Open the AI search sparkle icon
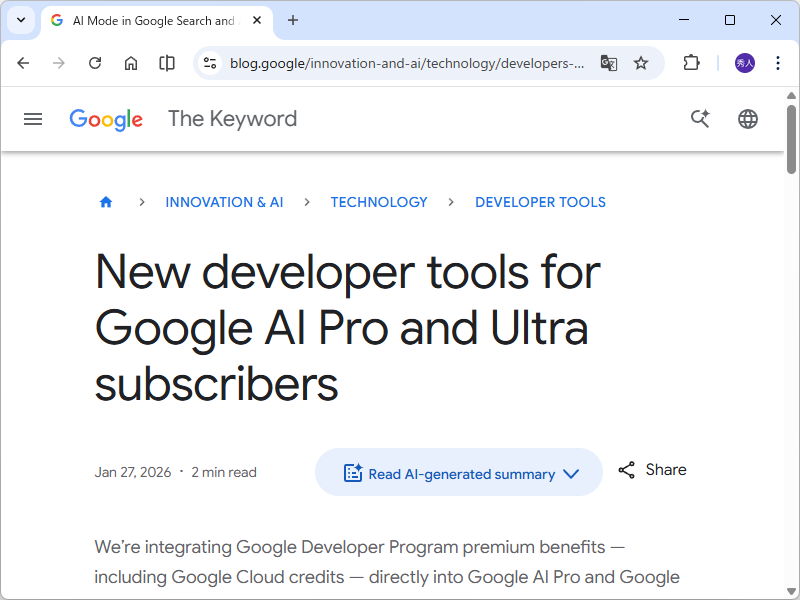800x600 pixels. (x=700, y=119)
